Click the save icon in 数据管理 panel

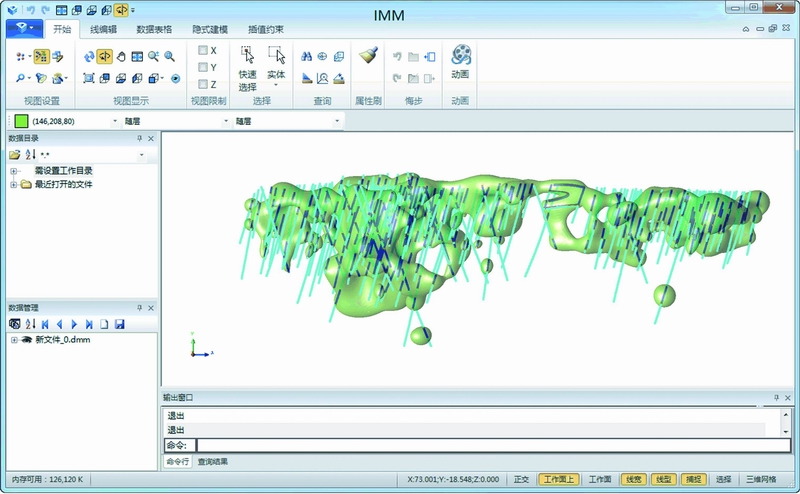(119, 324)
